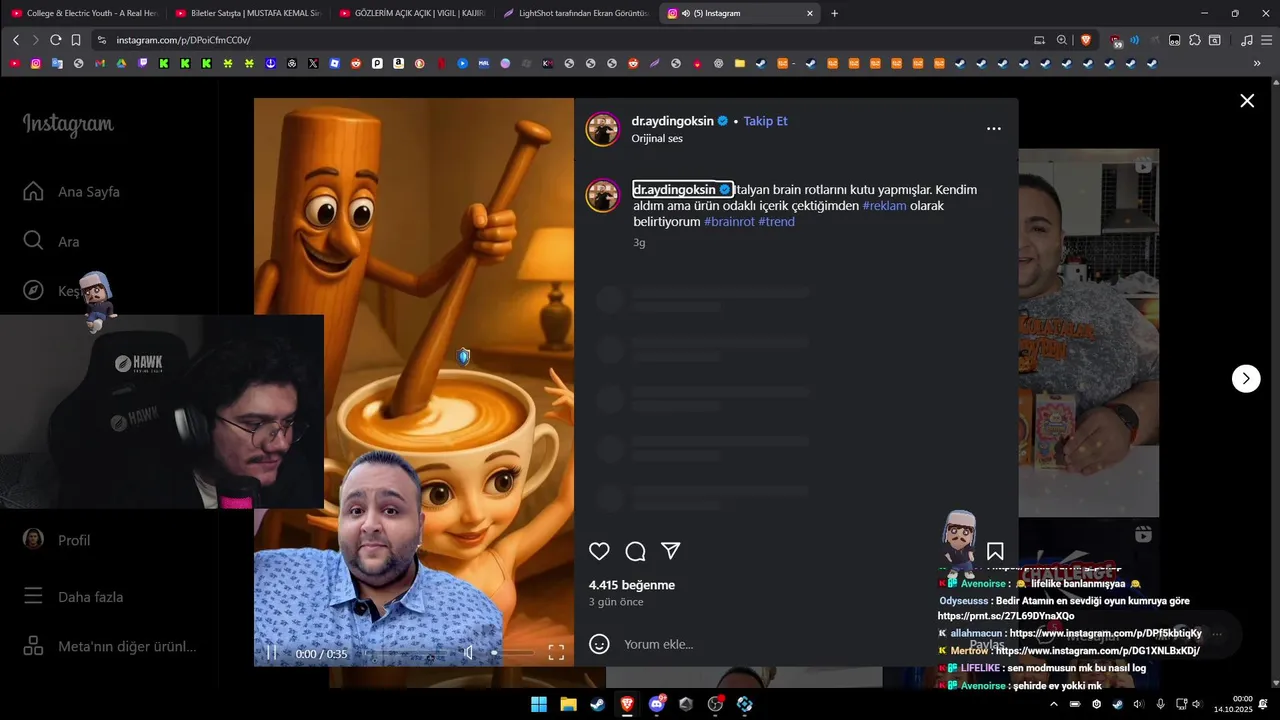1280x720 pixels.
Task: Open the Gmail bookmark
Action: click(100, 63)
